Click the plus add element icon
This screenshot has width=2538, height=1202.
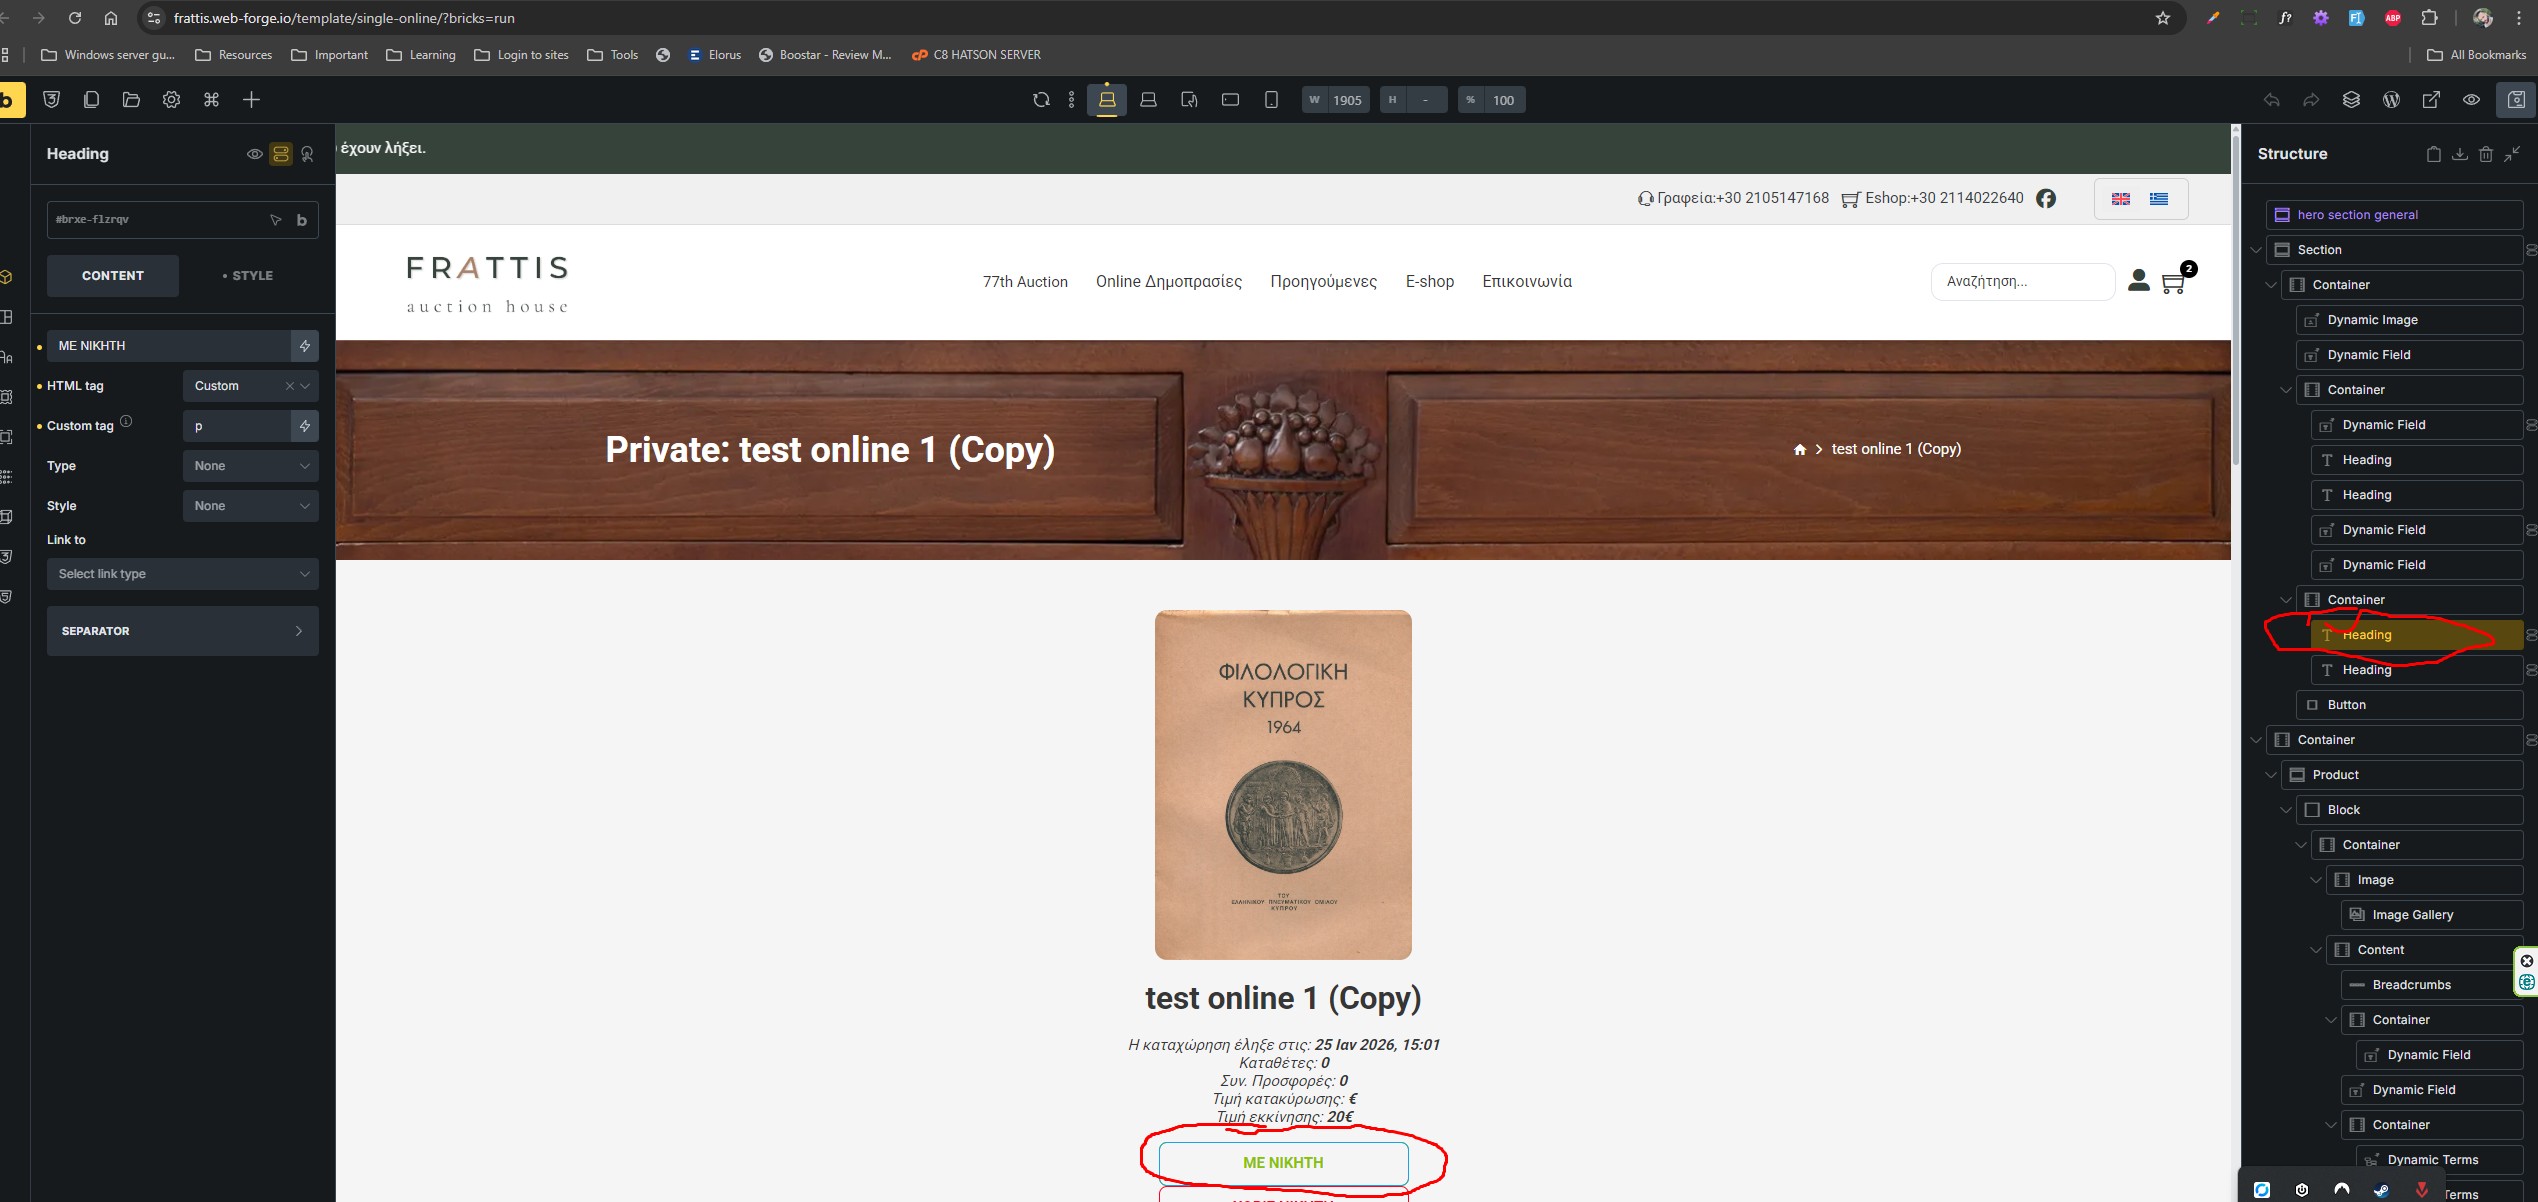[251, 100]
